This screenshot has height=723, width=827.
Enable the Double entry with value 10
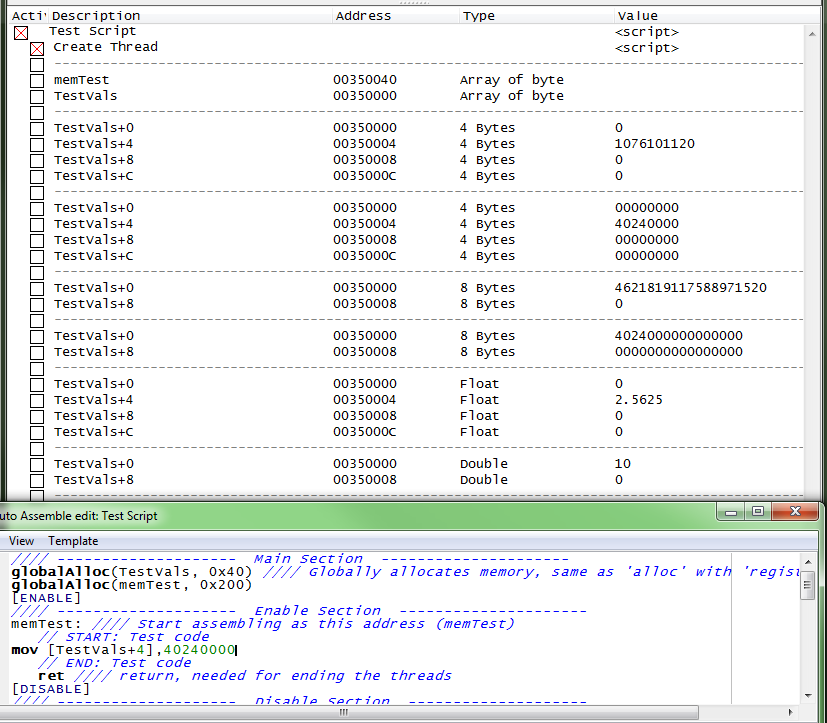37,465
